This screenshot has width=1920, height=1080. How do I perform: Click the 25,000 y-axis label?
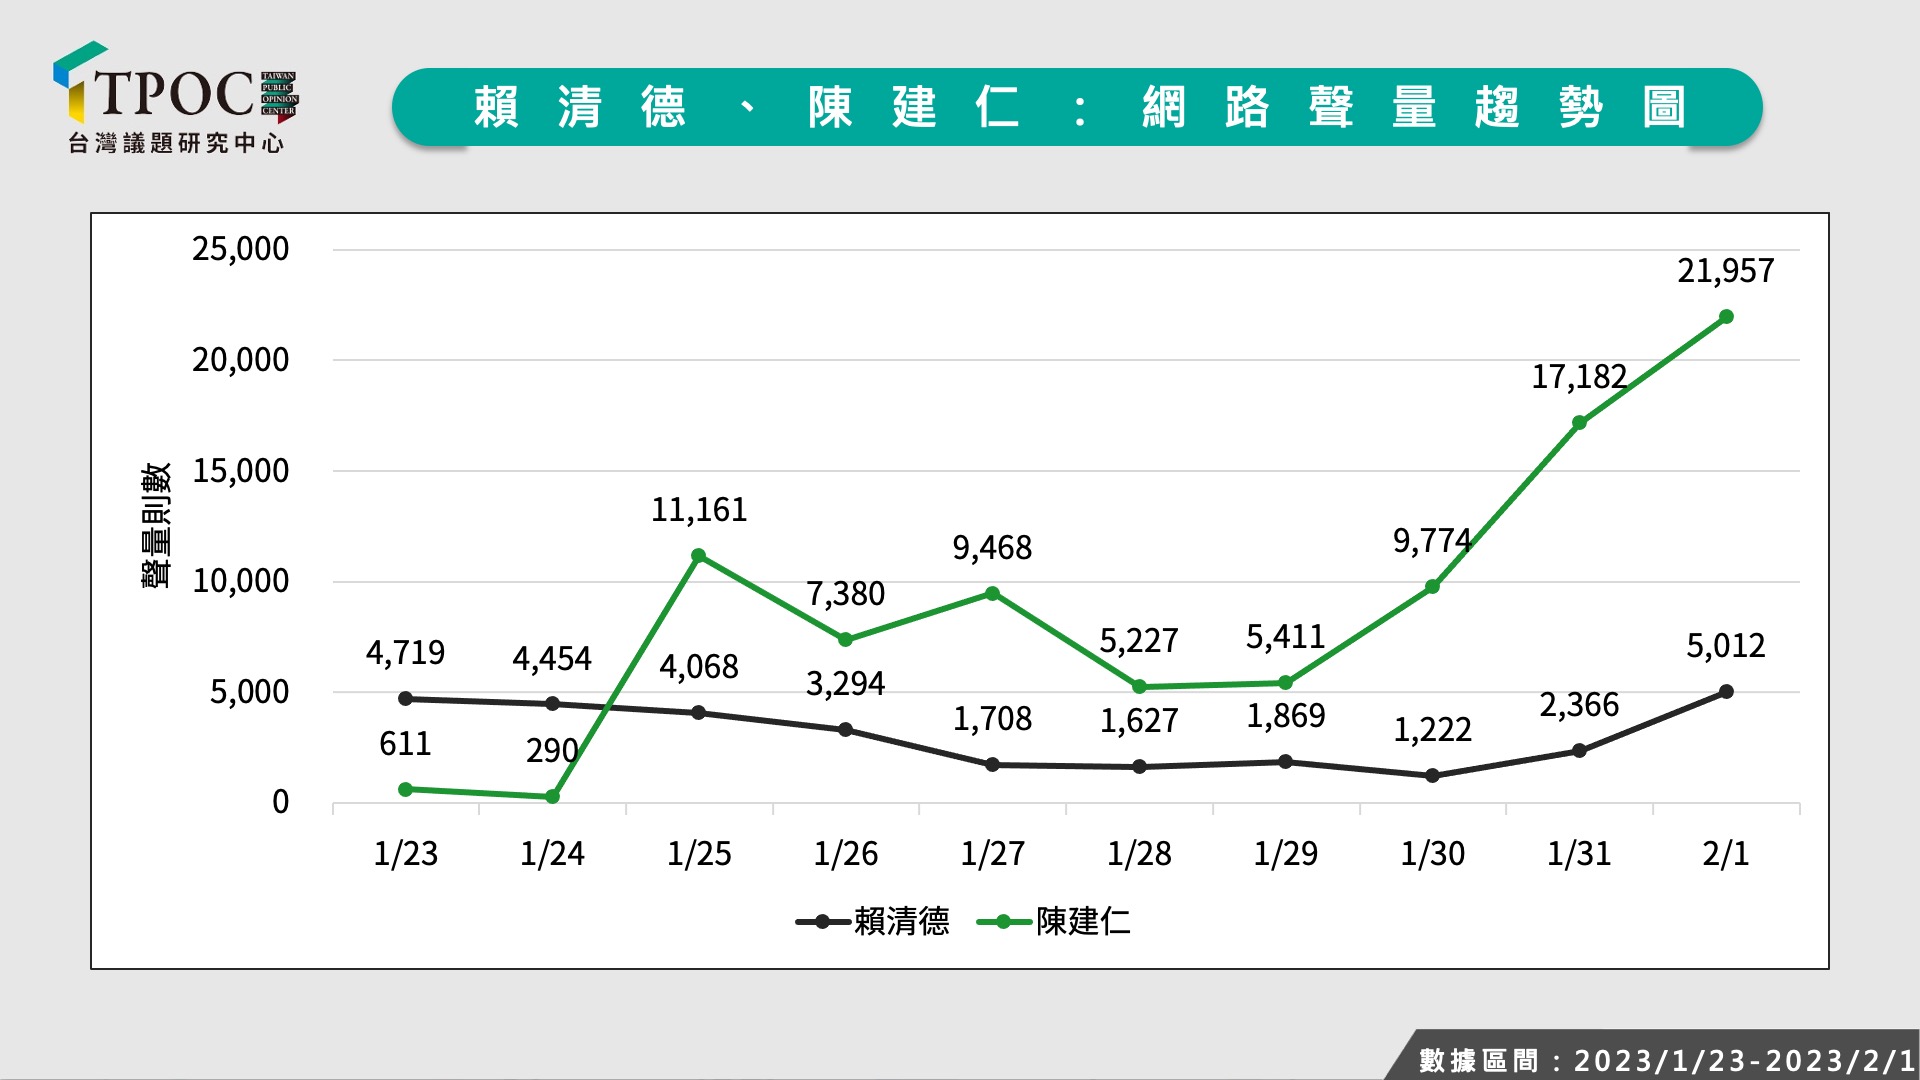[x=240, y=249]
